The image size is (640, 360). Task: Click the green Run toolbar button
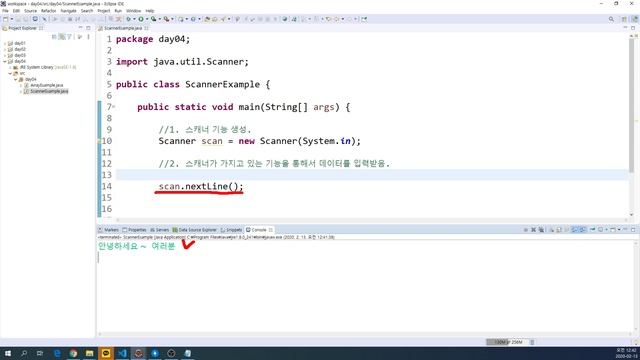pos(141,19)
